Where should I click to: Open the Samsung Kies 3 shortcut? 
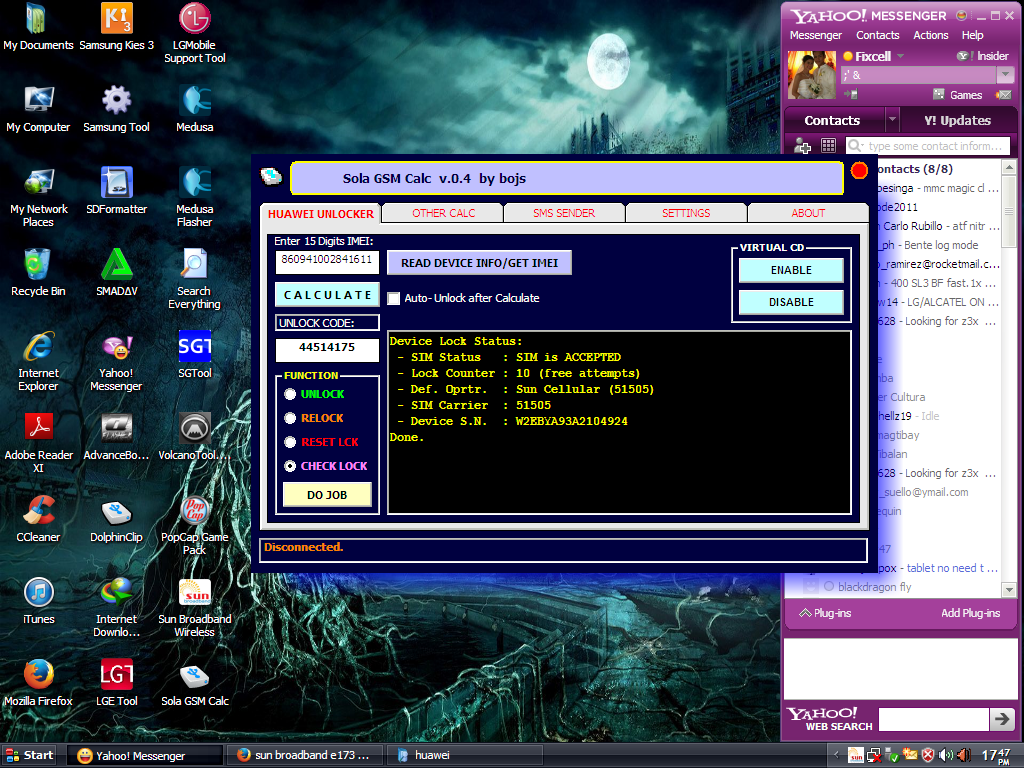pos(117,19)
